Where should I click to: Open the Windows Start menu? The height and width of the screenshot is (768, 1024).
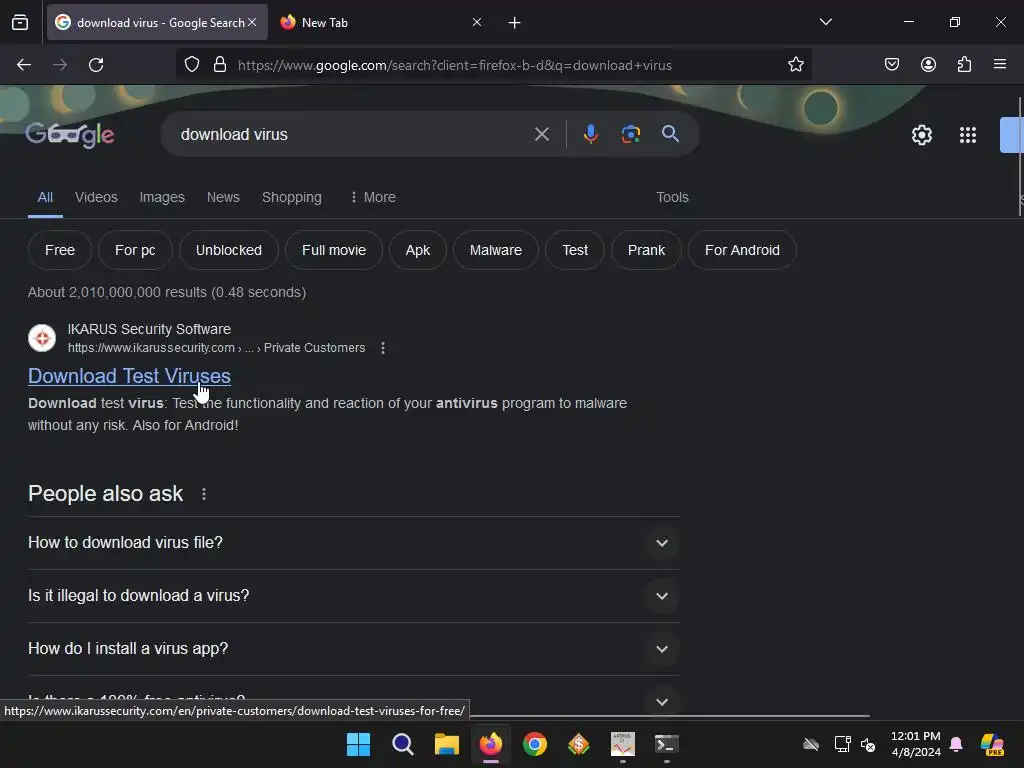coord(358,744)
